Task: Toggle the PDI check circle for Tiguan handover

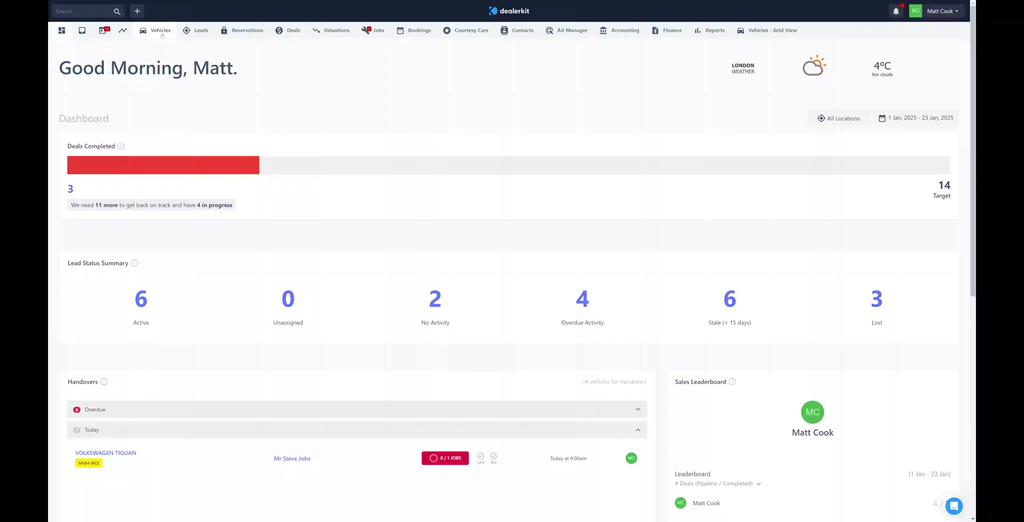Action: (x=493, y=457)
